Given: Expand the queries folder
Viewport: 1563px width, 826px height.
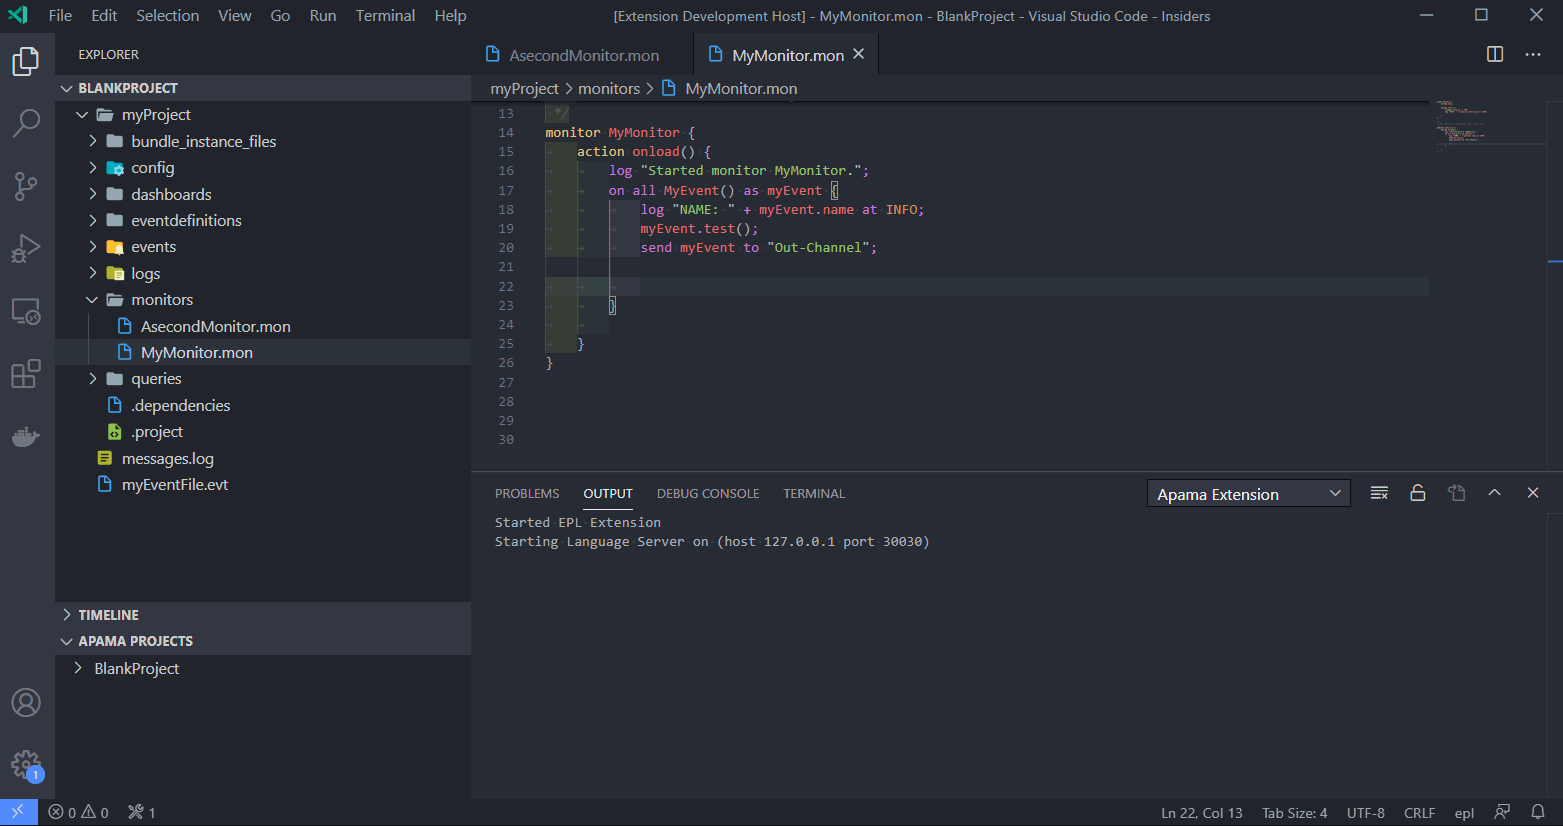Looking at the screenshot, I should (x=263, y=379).
